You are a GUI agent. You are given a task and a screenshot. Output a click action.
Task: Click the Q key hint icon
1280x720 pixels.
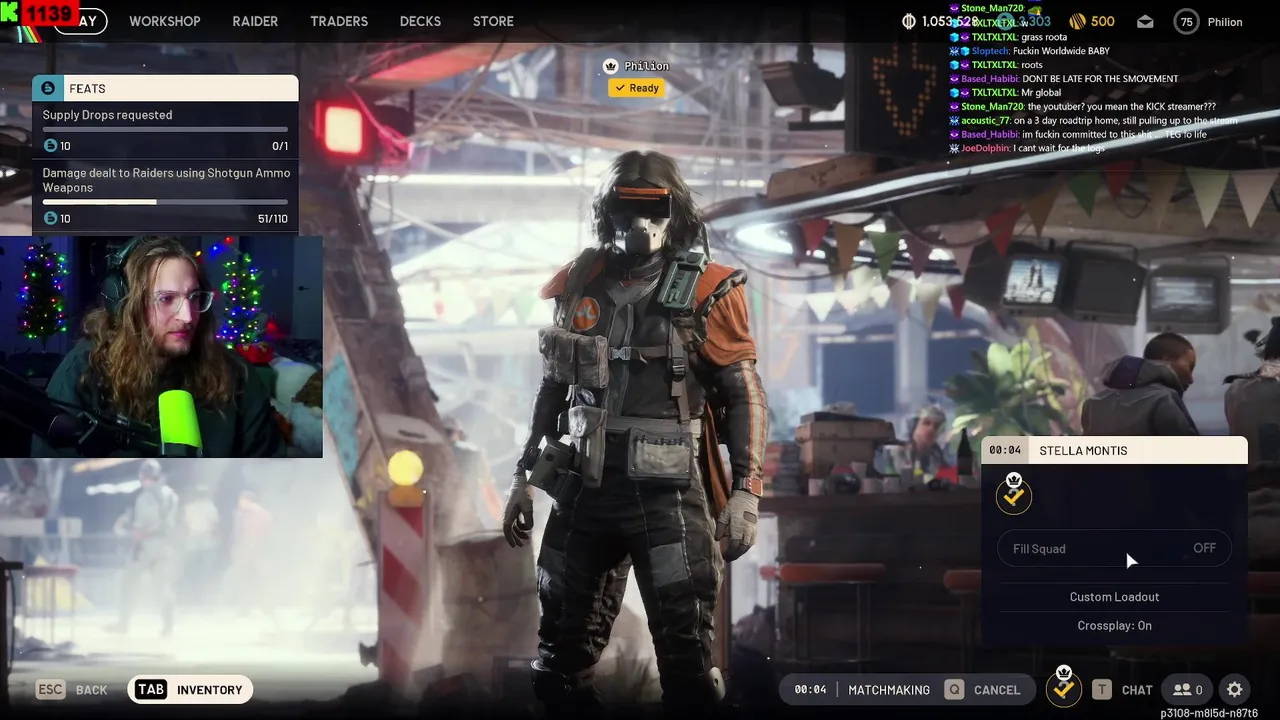tap(954, 690)
